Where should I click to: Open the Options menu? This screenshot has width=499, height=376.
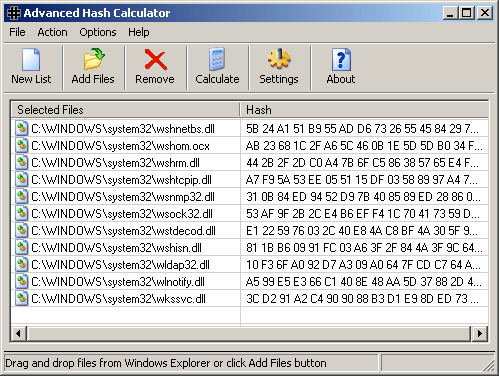click(x=98, y=32)
